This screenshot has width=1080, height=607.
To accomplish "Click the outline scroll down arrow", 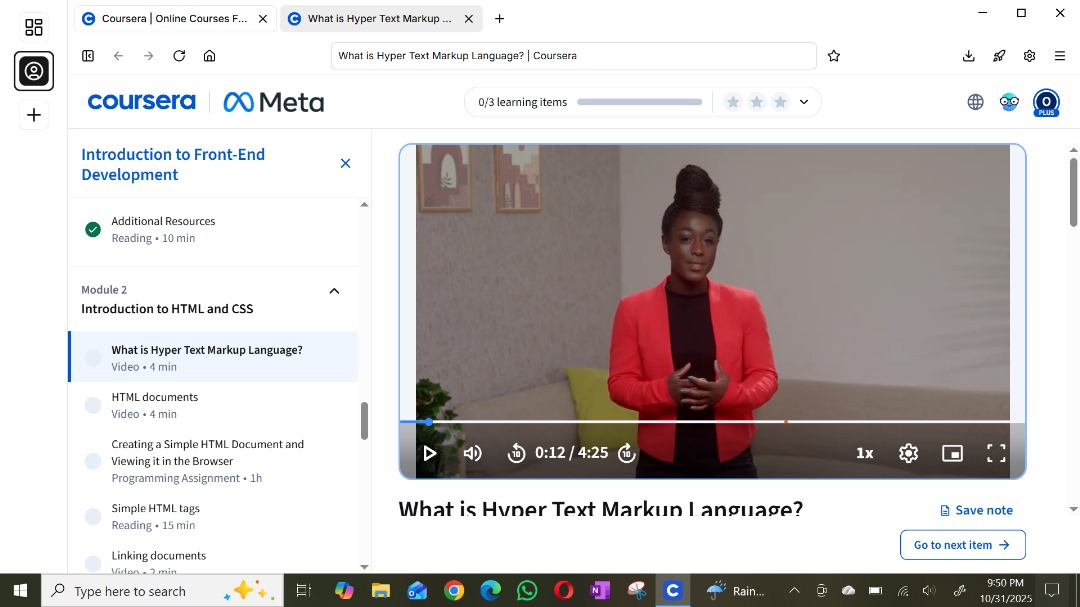I will (x=364, y=567).
